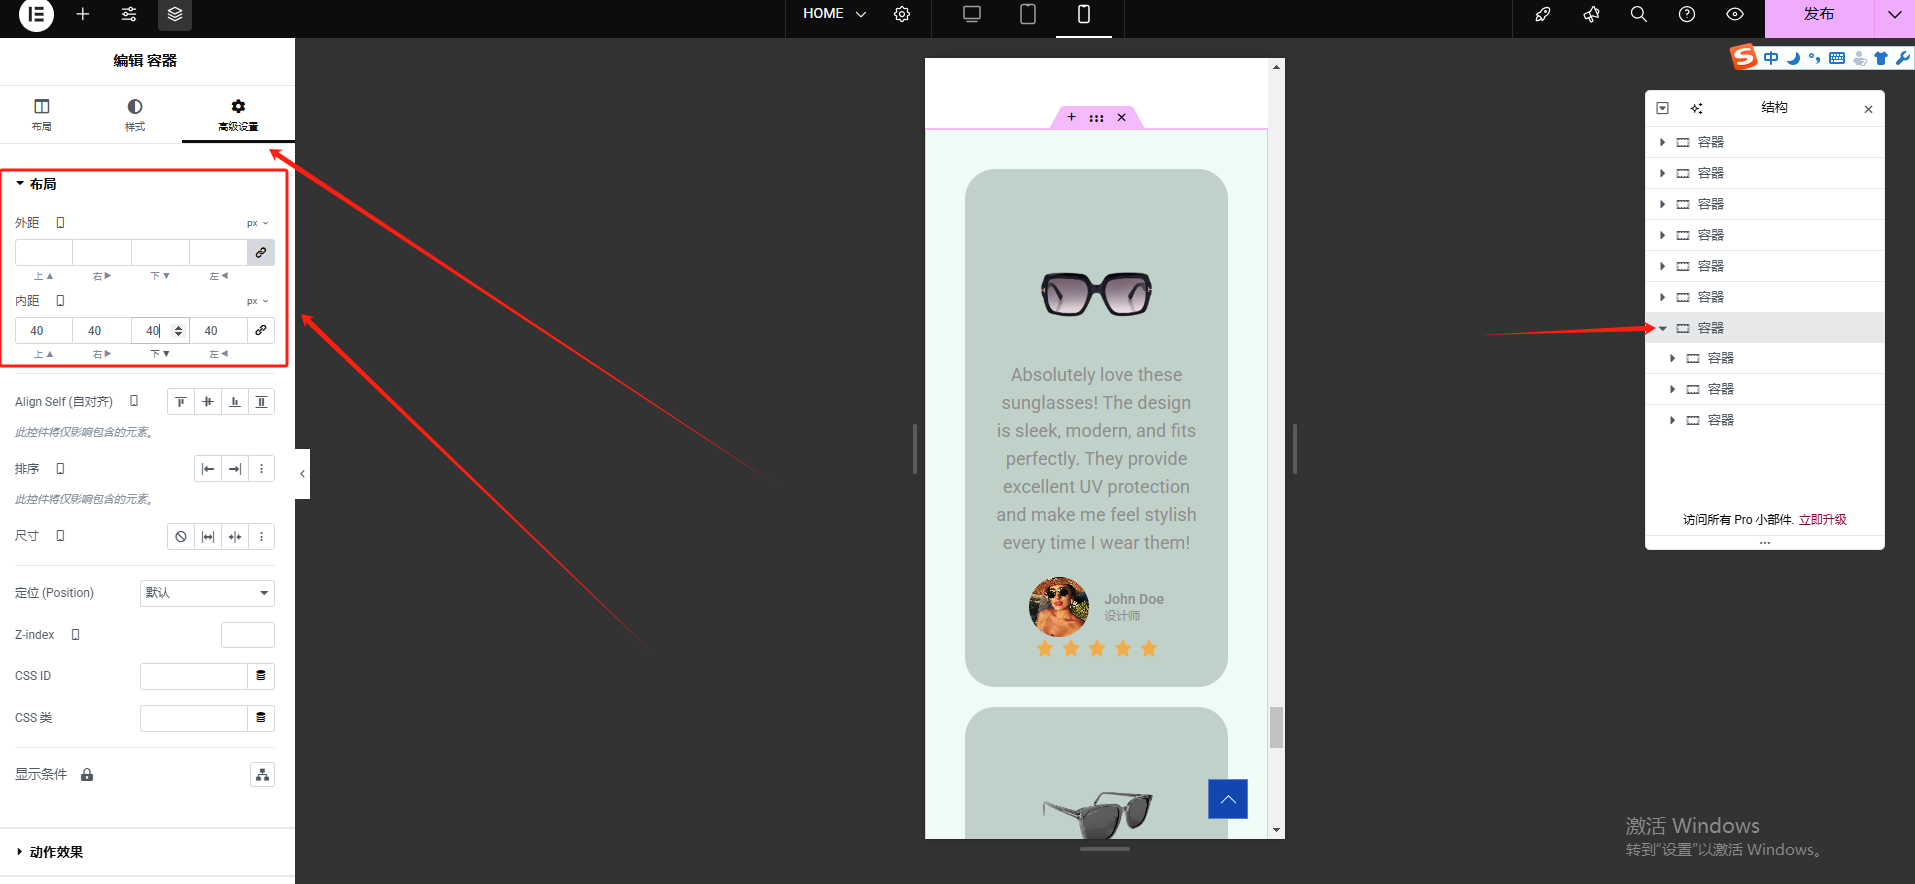Open the Position (定位) dropdown
Viewport: 1915px width, 884px height.
[207, 593]
